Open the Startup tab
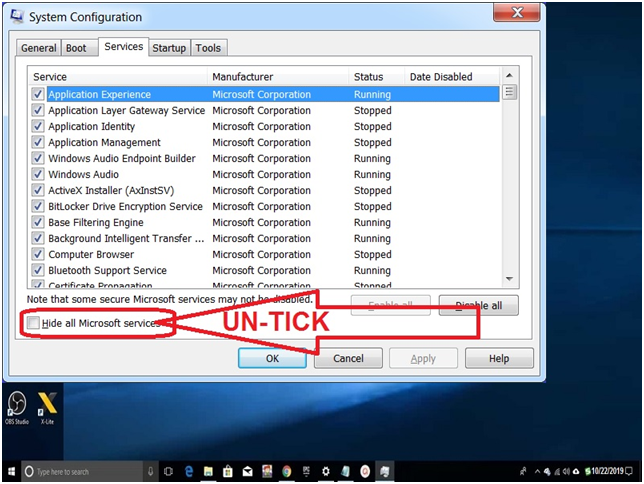The height and width of the screenshot is (484, 644). click(169, 48)
